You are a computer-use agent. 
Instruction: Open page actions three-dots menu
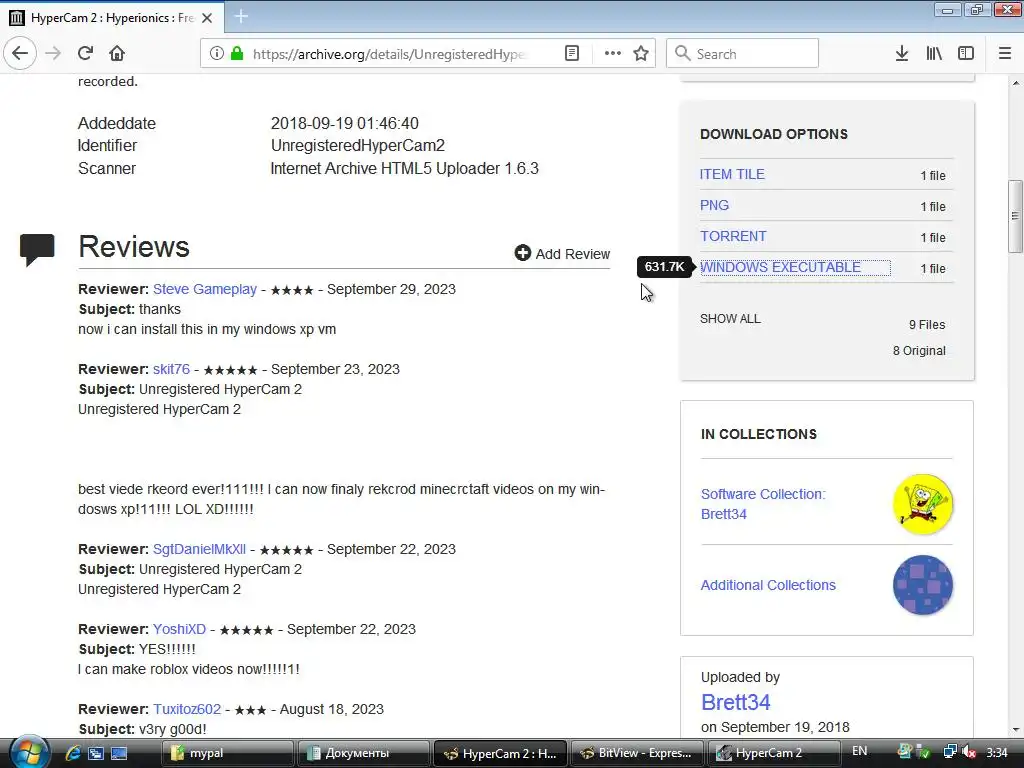pos(613,53)
